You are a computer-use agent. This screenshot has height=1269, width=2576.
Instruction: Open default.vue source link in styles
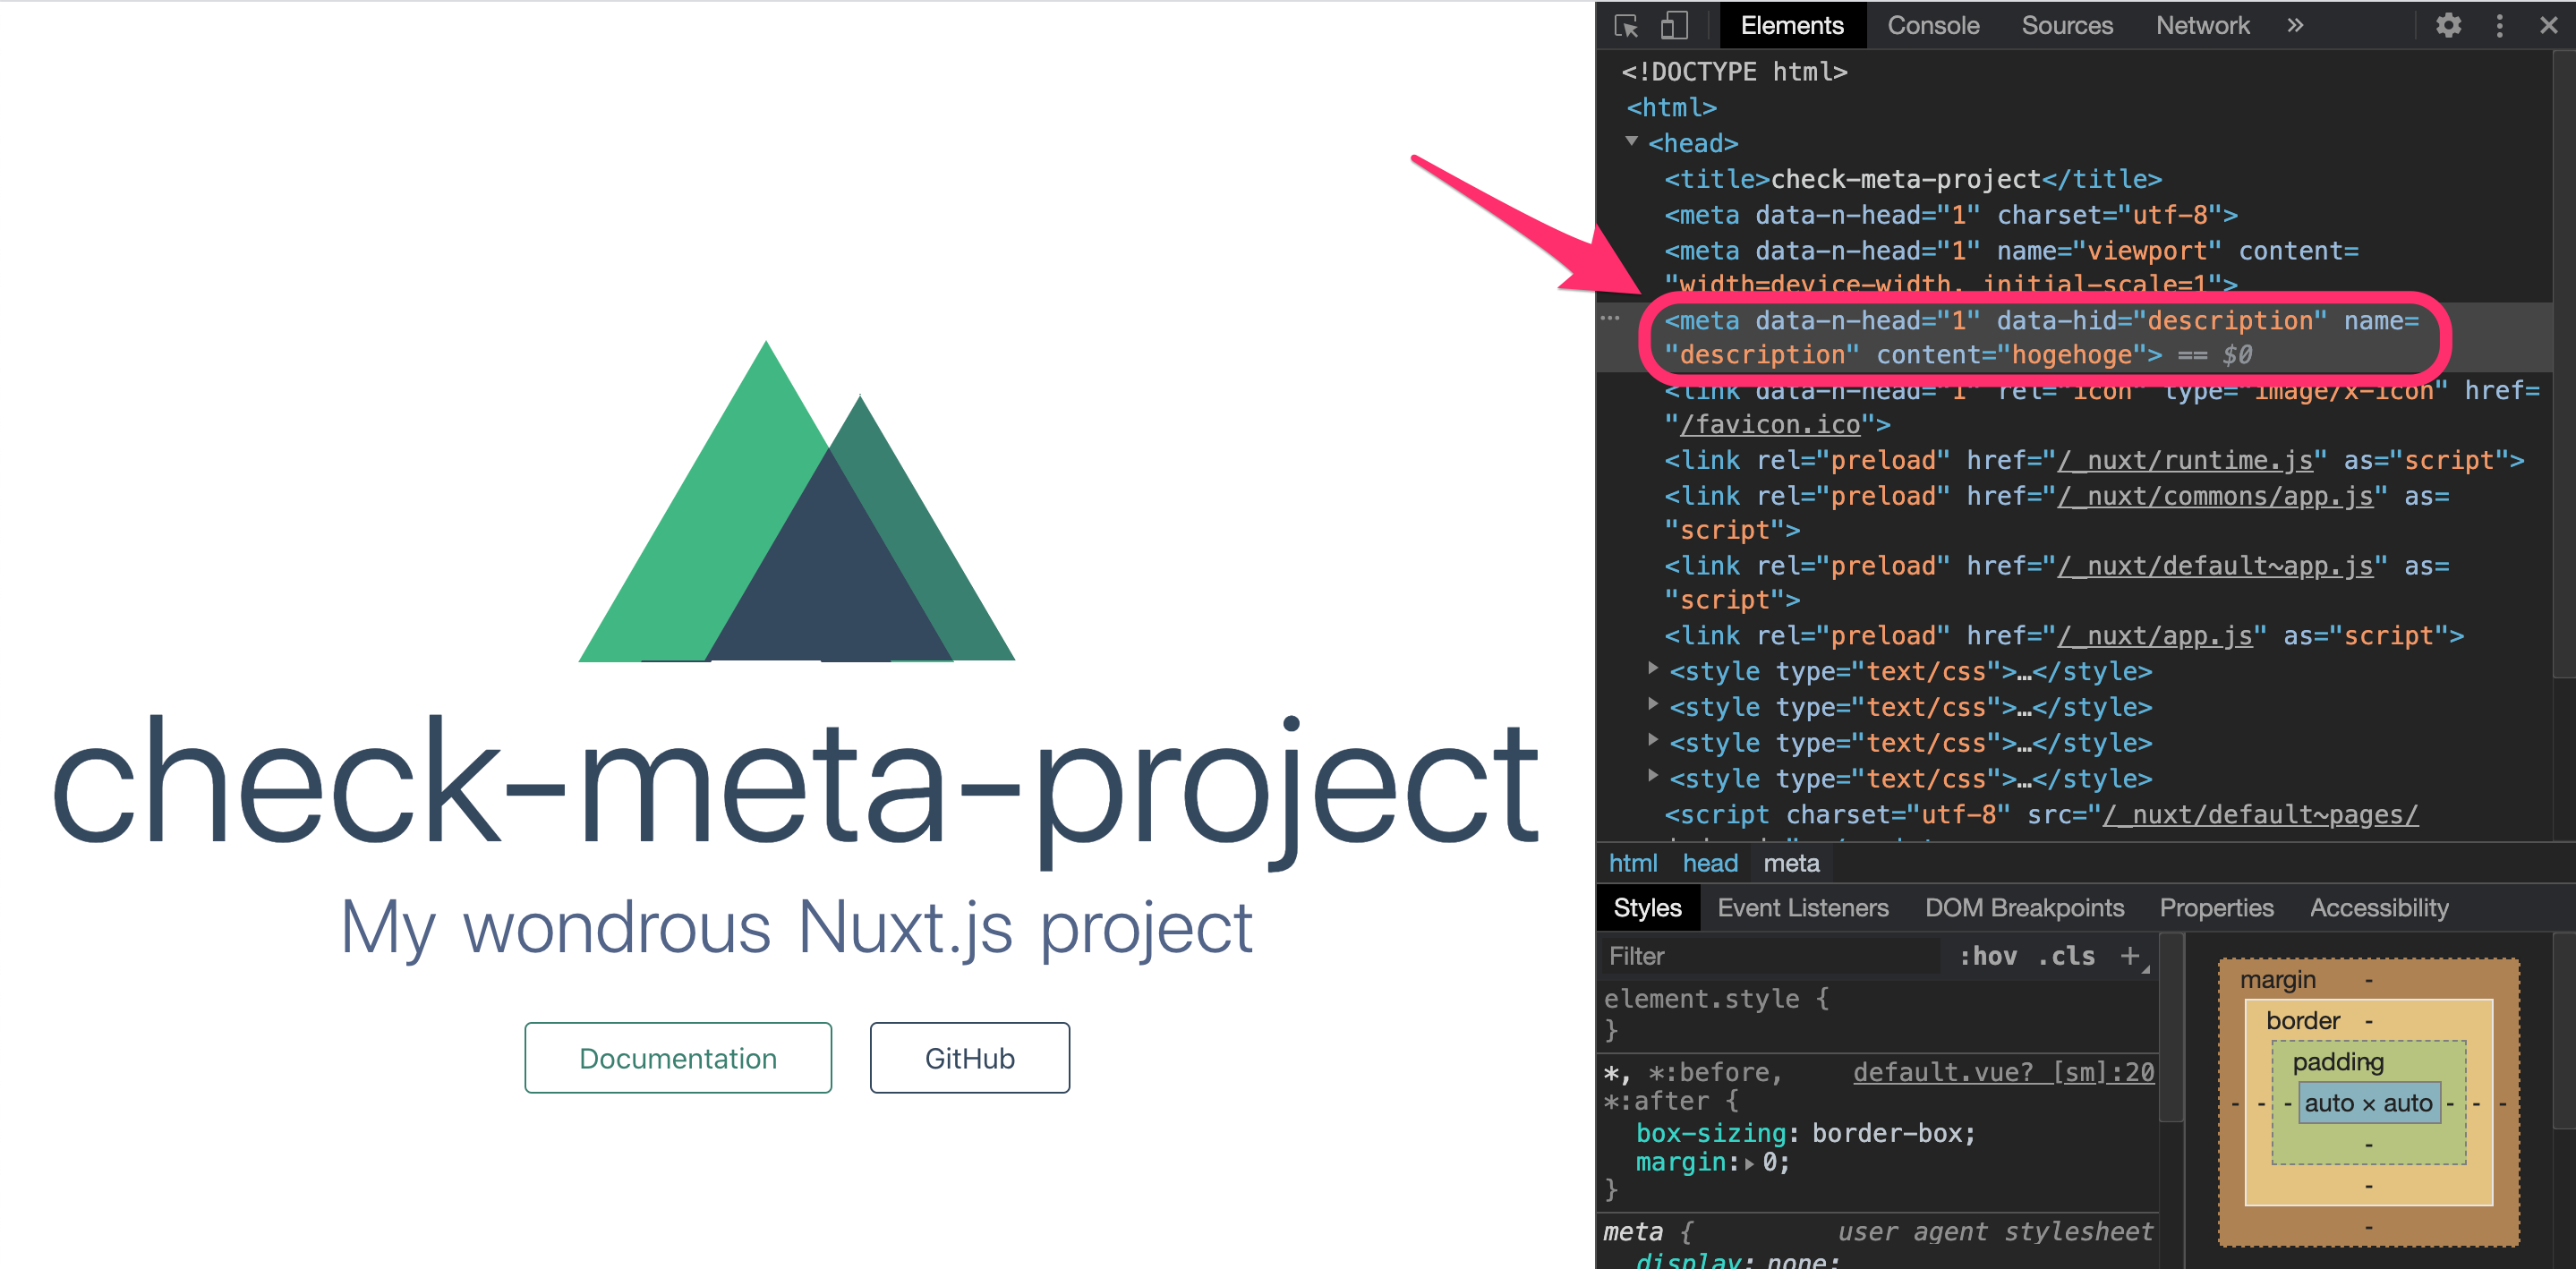click(2003, 1072)
